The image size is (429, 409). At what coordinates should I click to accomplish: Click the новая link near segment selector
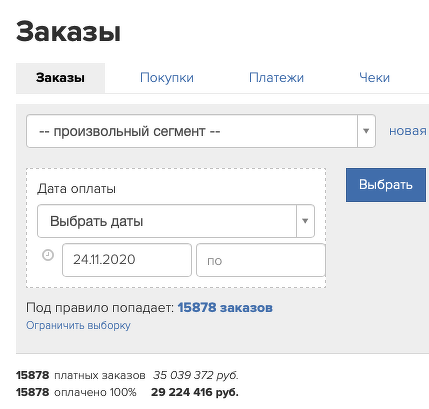tap(408, 131)
